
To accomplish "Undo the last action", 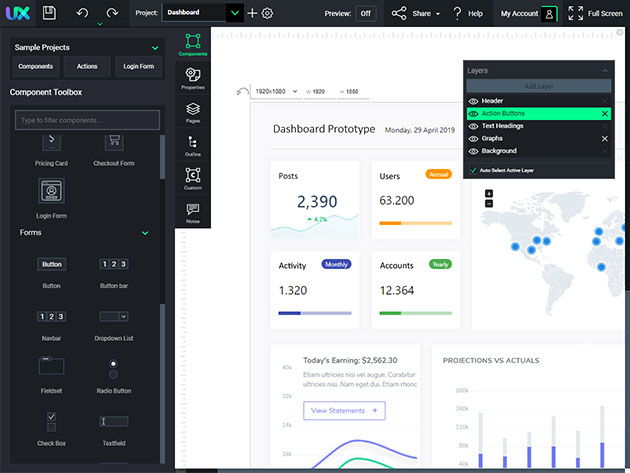I will pos(82,13).
